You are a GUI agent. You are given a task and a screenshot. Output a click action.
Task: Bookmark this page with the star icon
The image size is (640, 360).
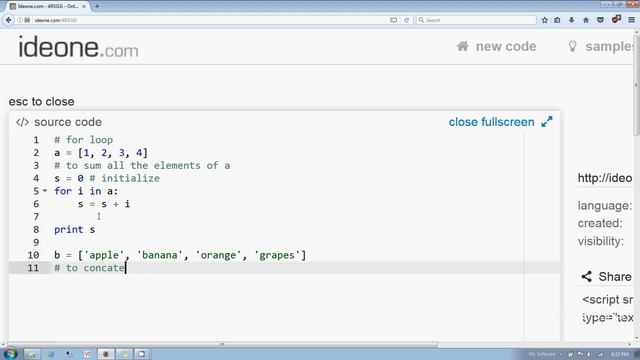click(x=544, y=20)
